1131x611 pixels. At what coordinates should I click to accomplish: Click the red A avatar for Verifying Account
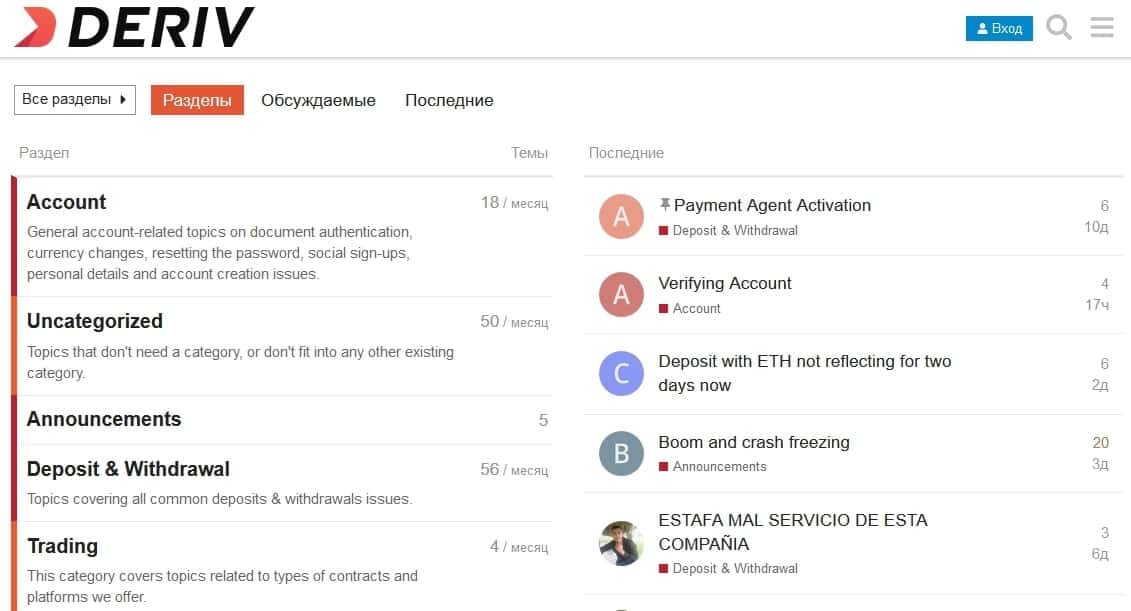click(621, 294)
